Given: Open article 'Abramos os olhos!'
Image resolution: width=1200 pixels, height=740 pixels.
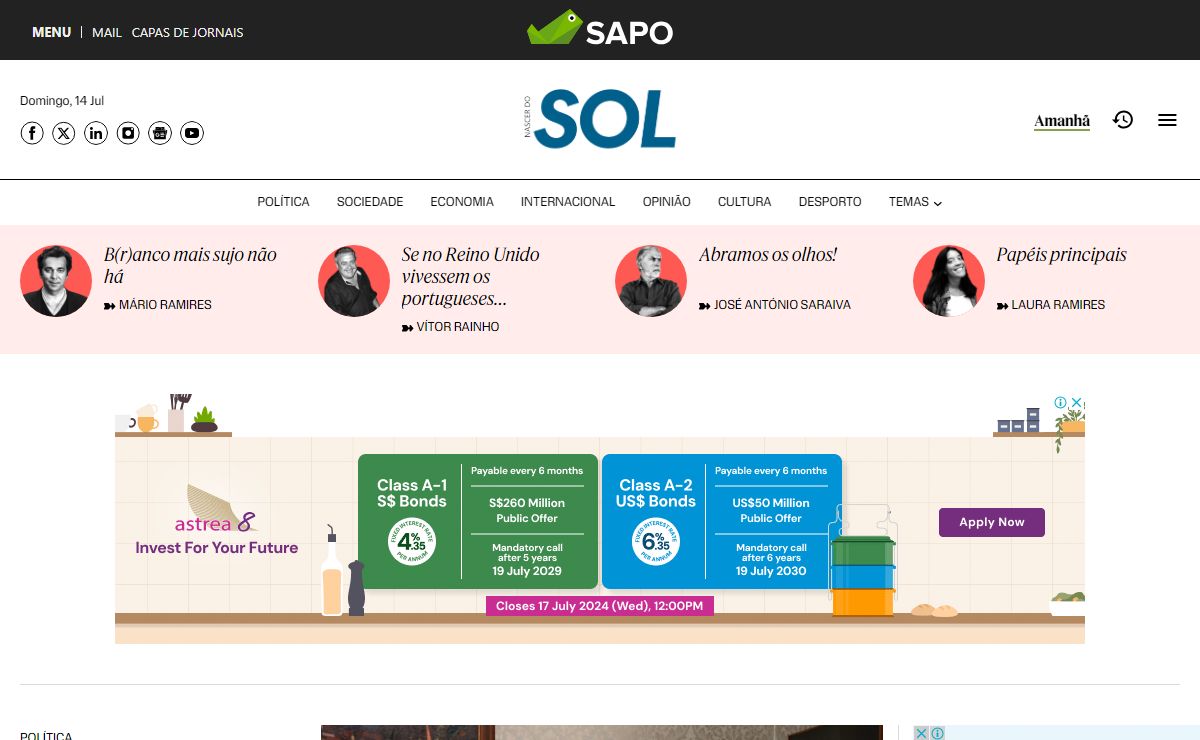Looking at the screenshot, I should (x=768, y=255).
